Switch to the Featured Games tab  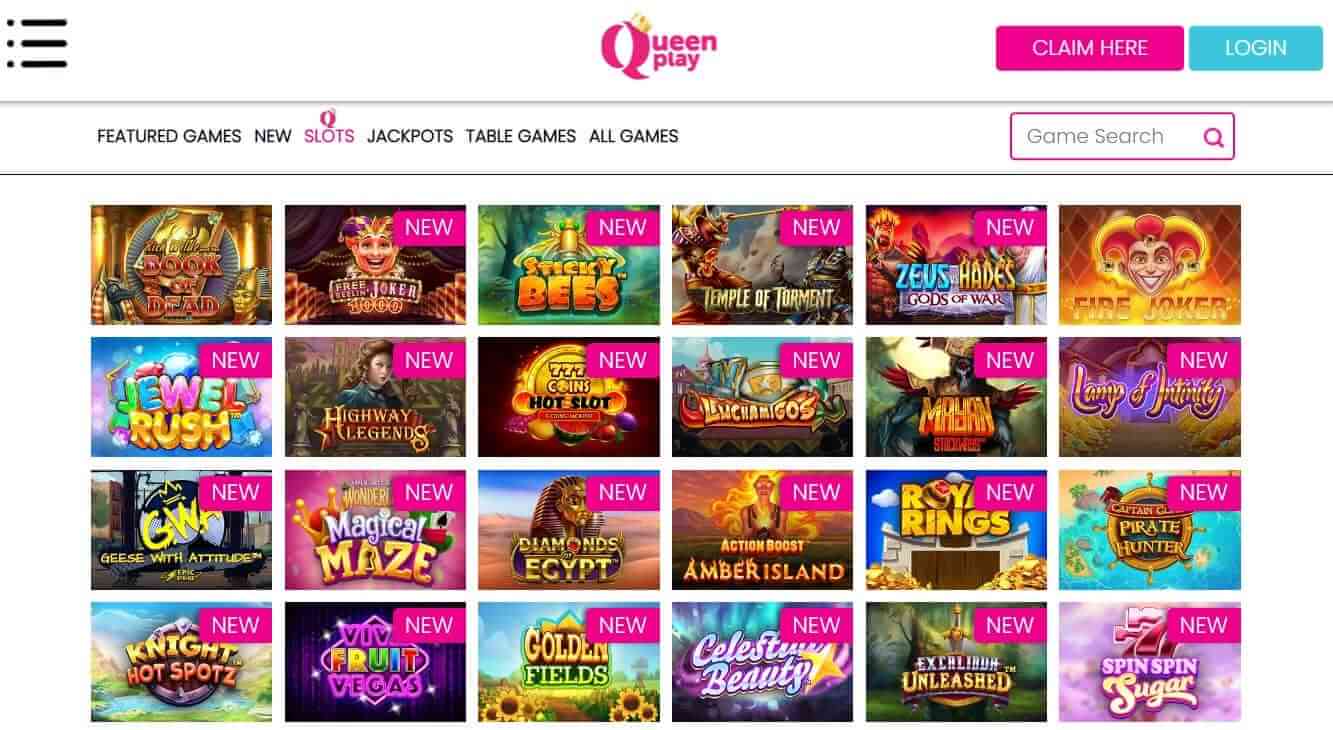(x=169, y=136)
